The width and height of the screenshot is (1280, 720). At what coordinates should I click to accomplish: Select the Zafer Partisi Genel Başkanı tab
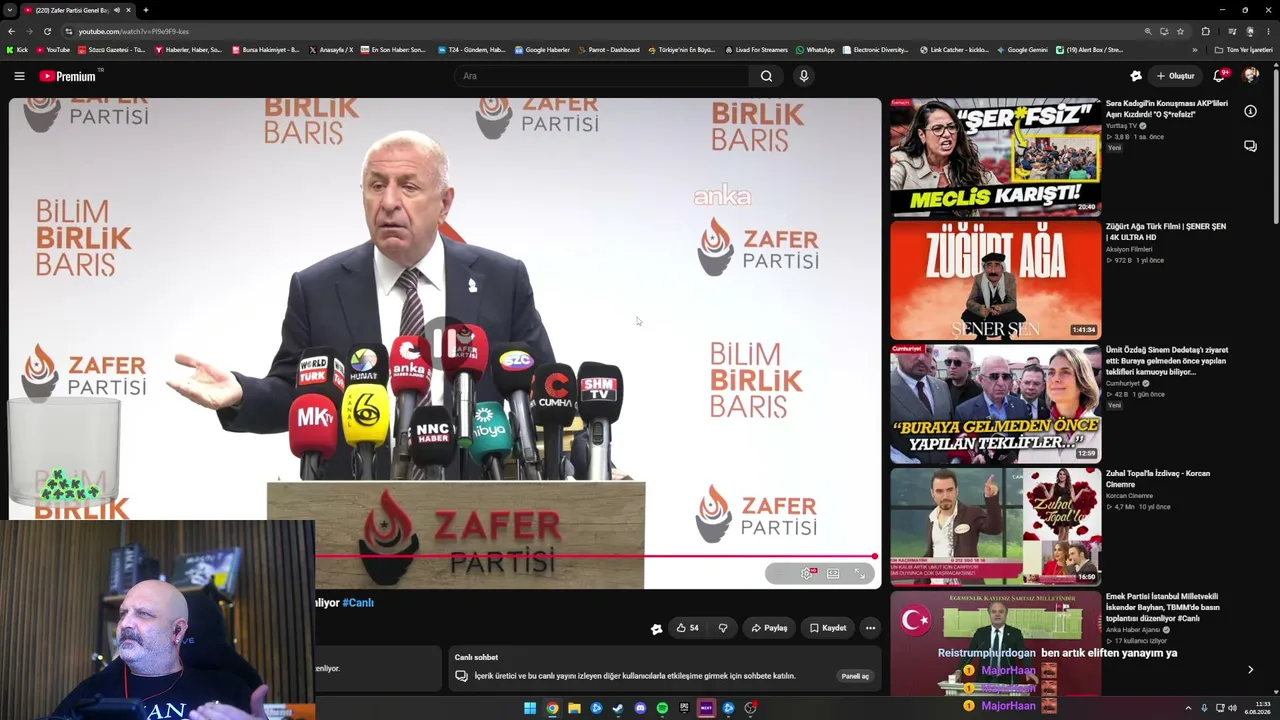click(78, 10)
